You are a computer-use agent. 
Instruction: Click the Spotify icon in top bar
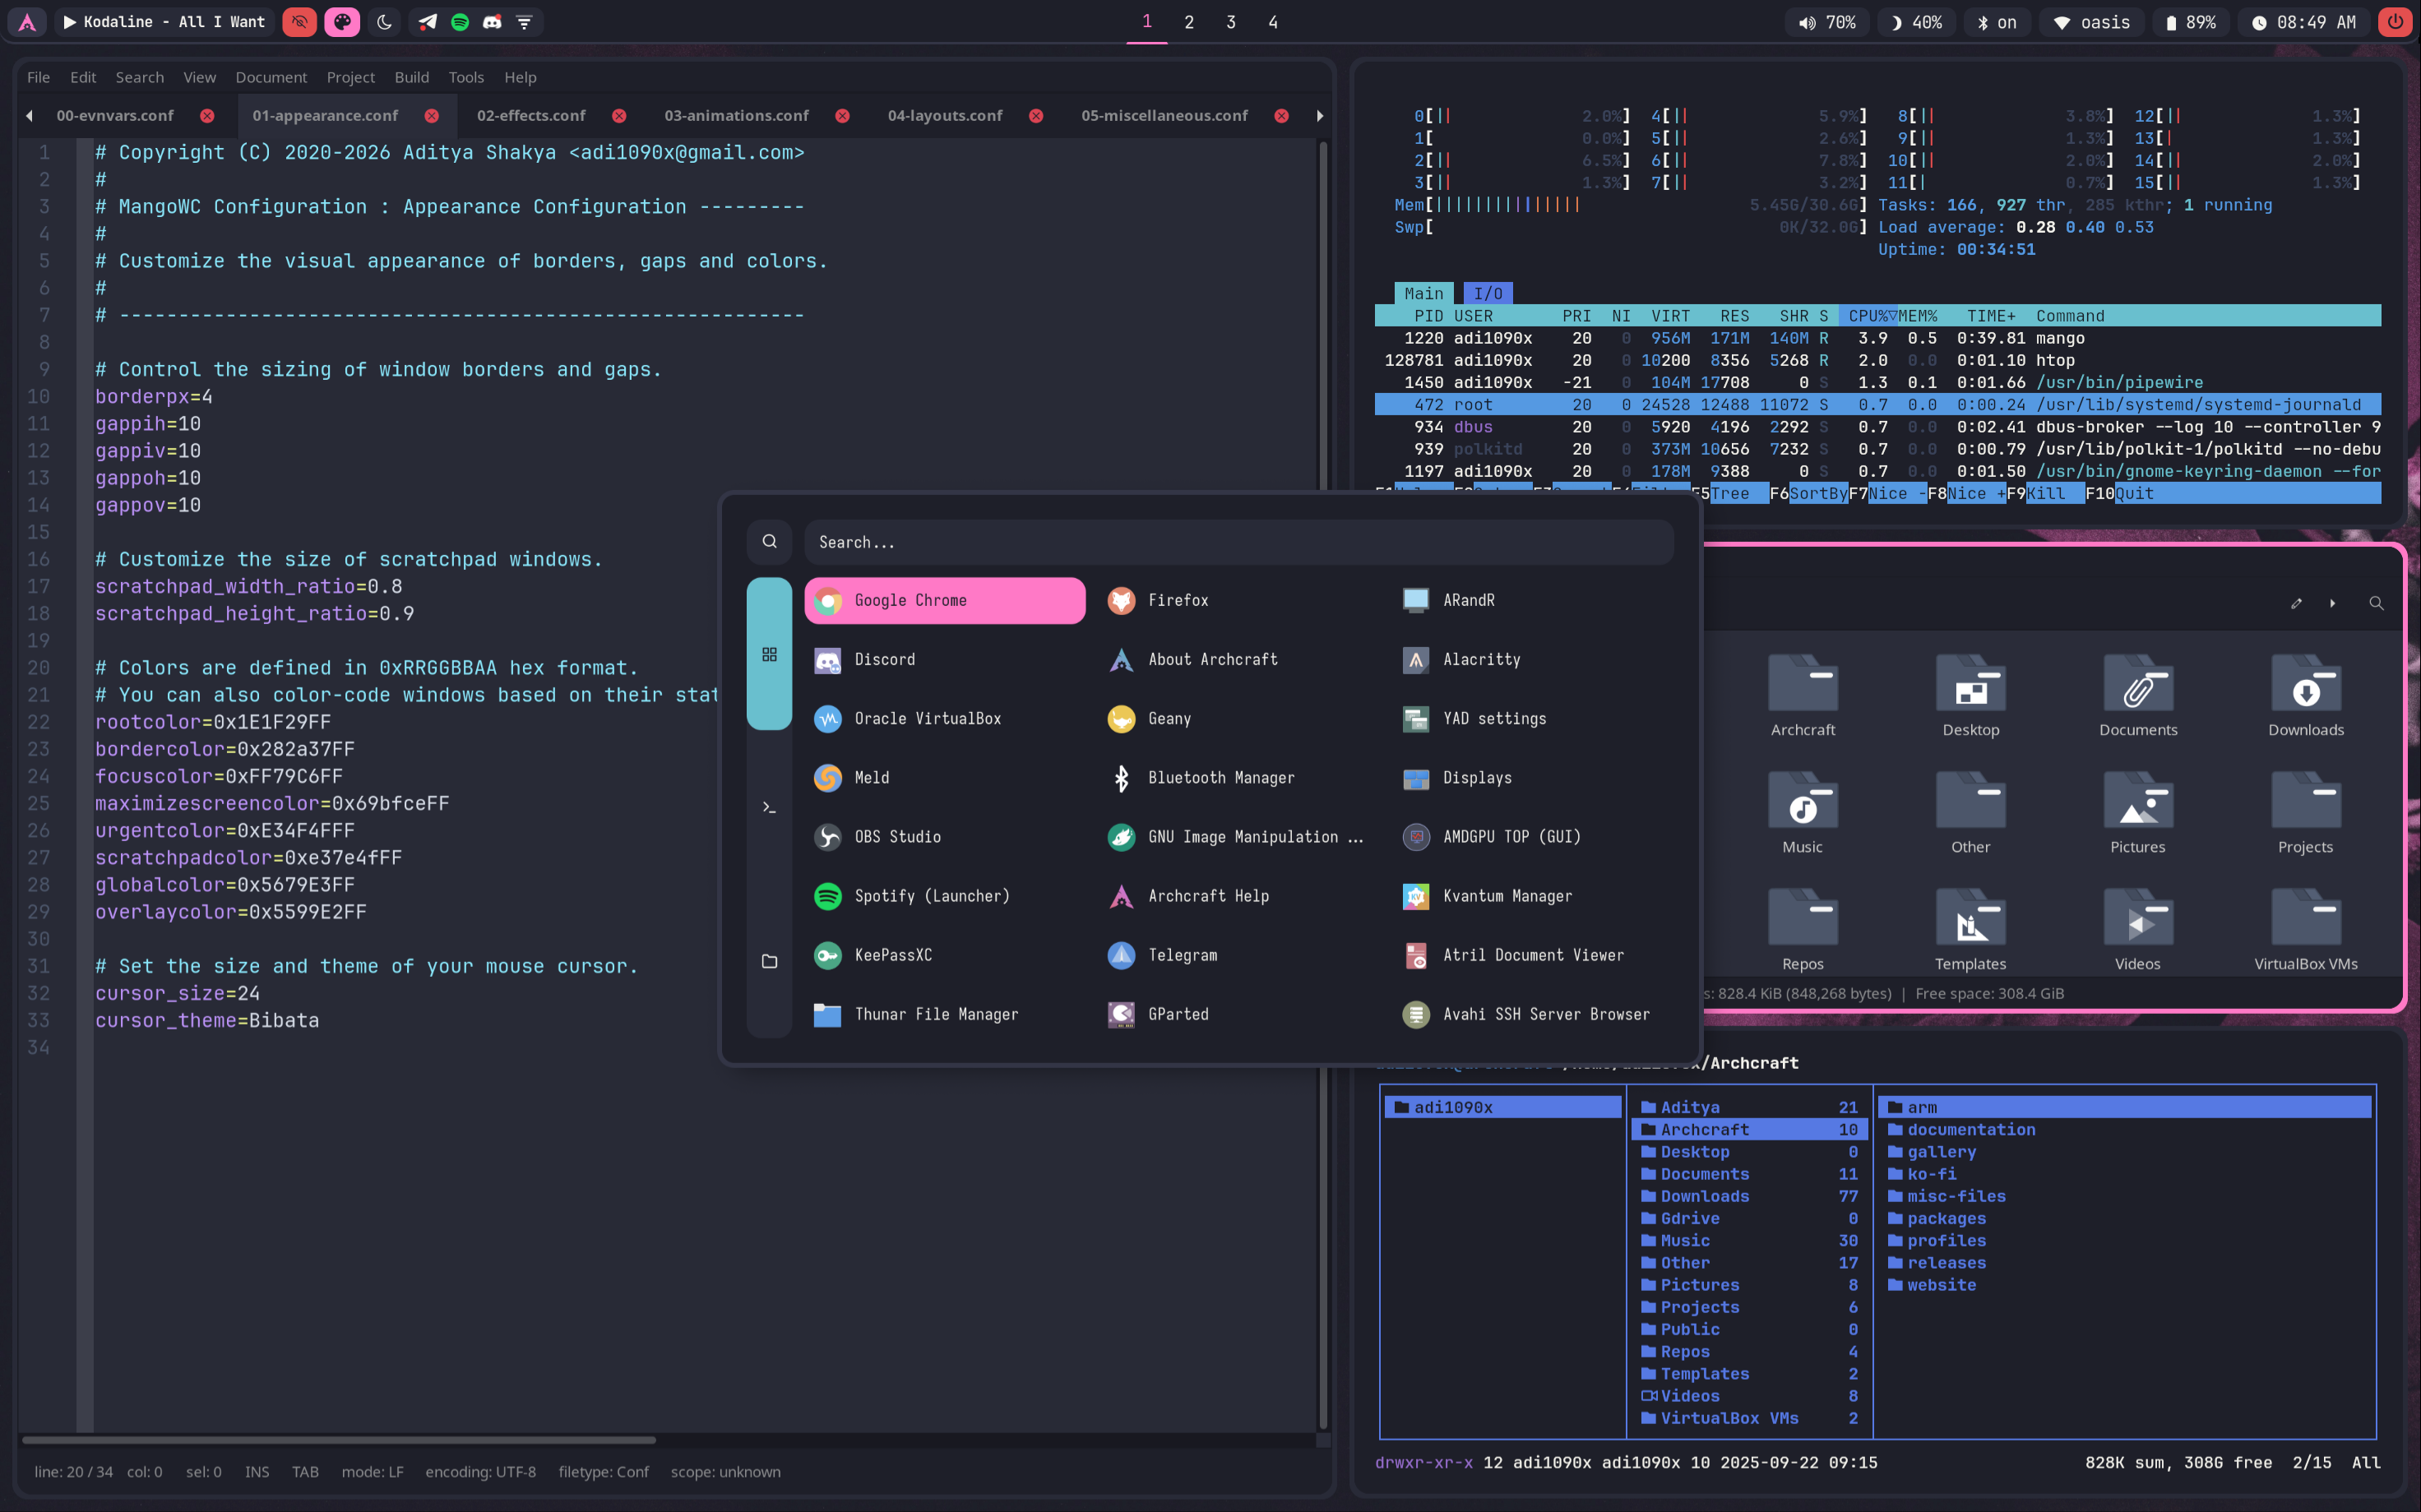460,22
